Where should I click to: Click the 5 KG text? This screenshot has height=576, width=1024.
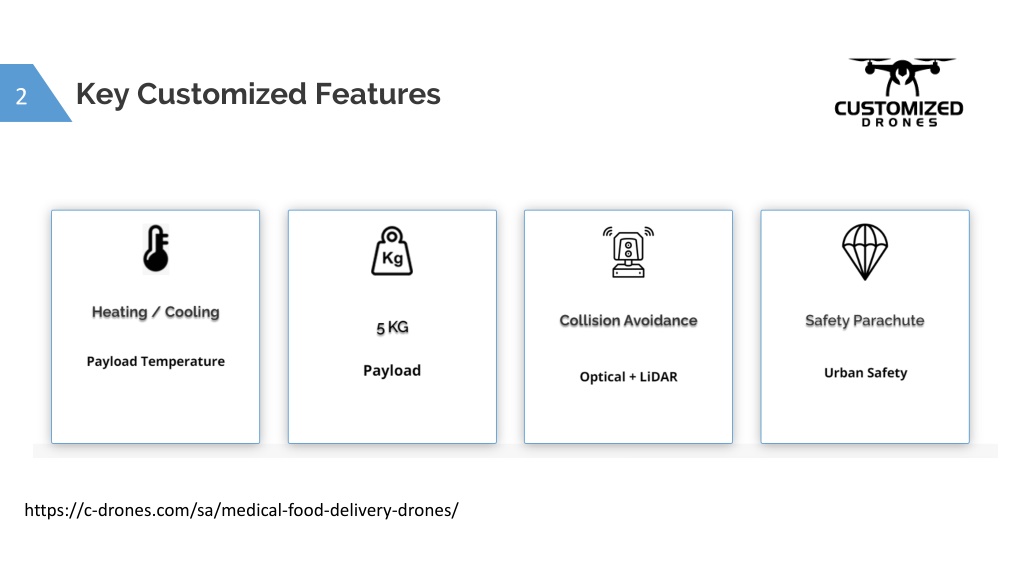point(392,328)
